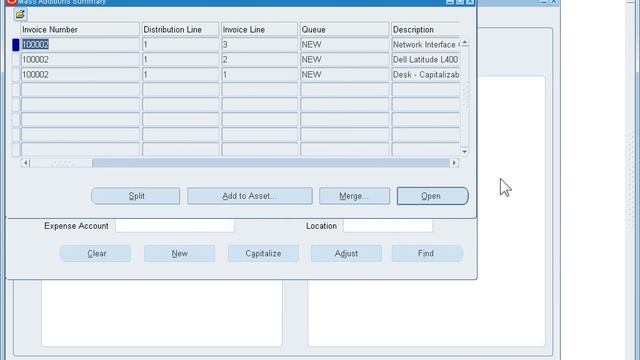Screen dimensions: 640x360
Task: Select the Dell Latitude L400 description cell
Action: click(426, 60)
